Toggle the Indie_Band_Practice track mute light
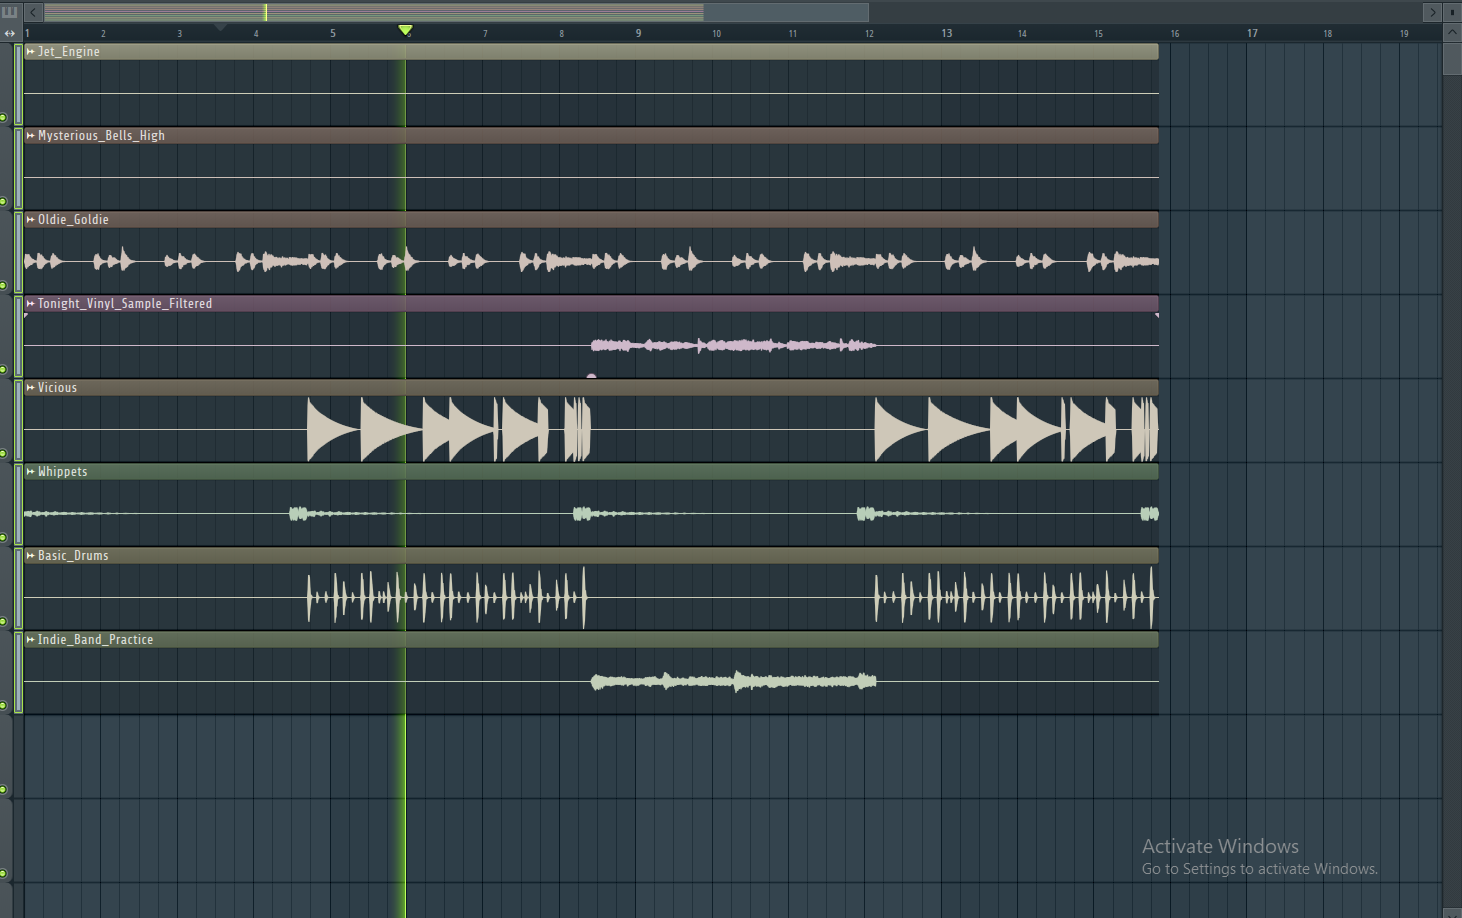 (x=3, y=705)
